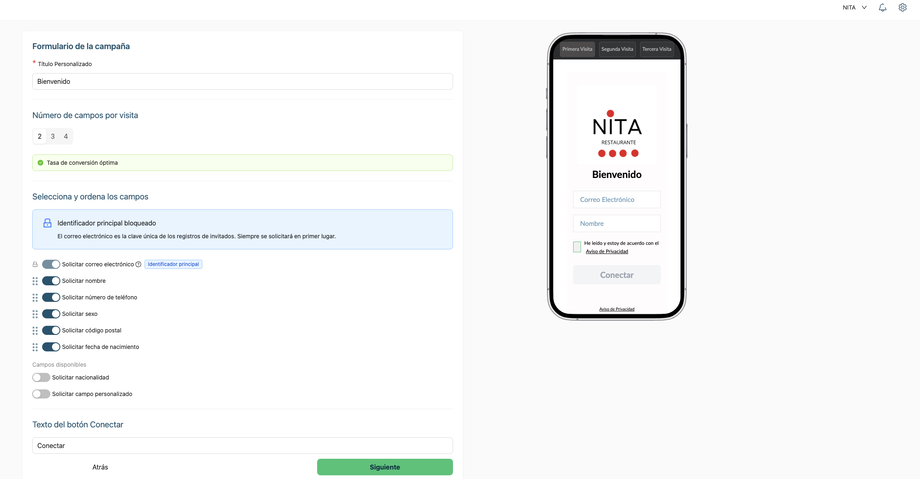Image resolution: width=920 pixels, height=479 pixels.
Task: Click the Identificador principal badge
Action: point(173,264)
